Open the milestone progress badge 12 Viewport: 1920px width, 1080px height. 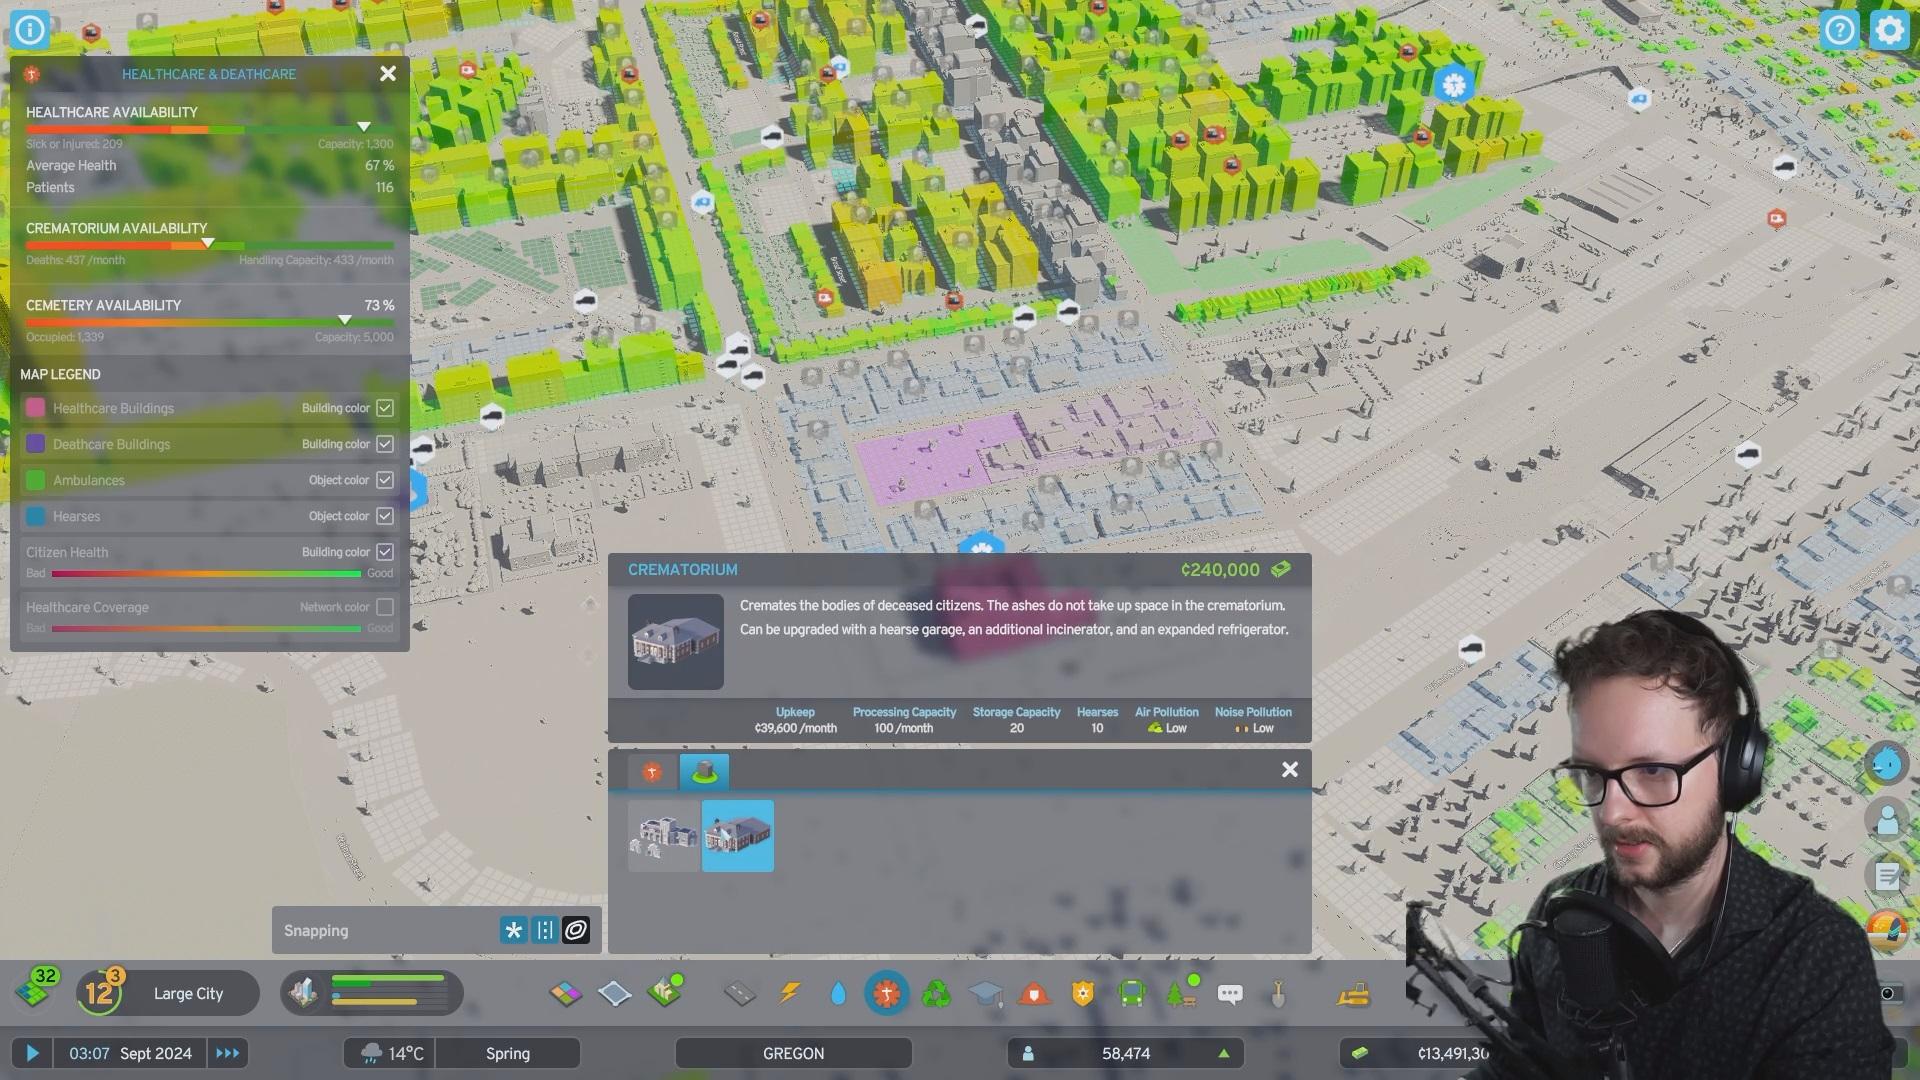tap(100, 992)
